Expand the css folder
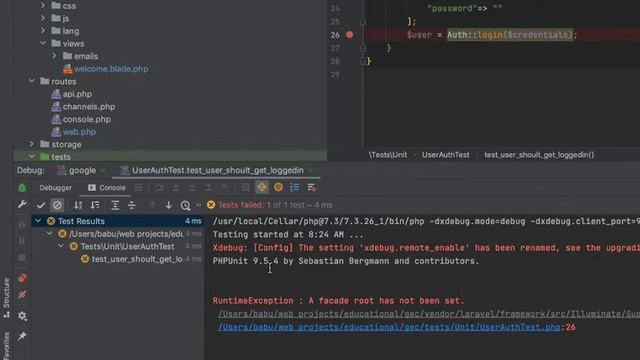640x360 pixels. coord(43,6)
